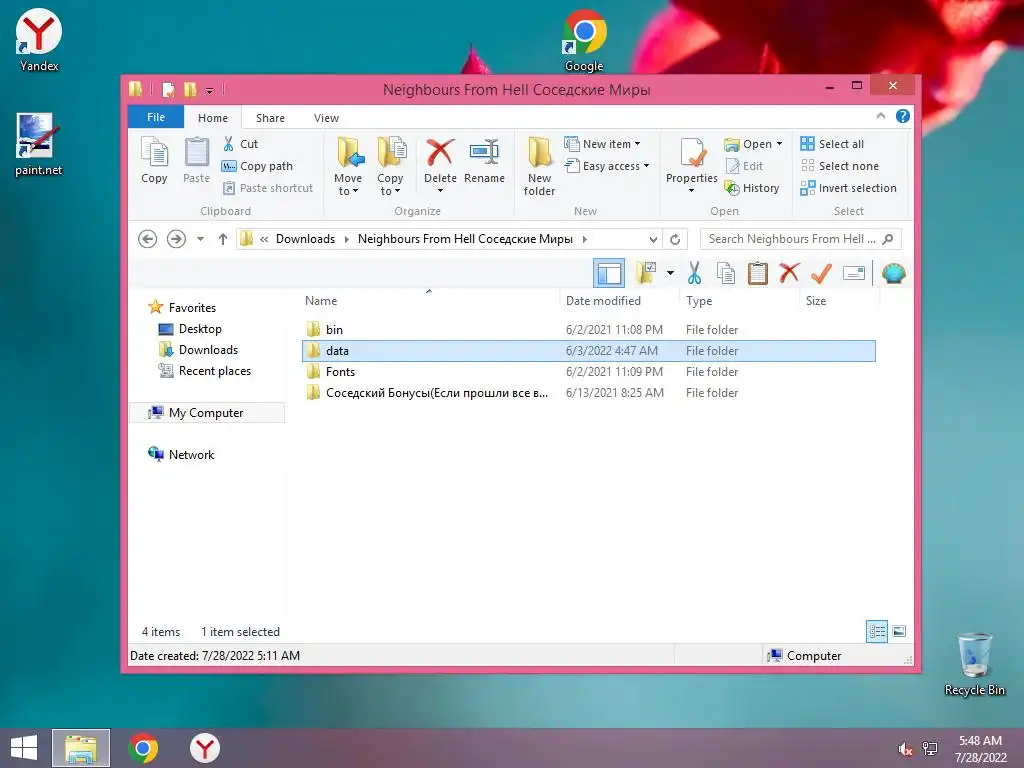The height and width of the screenshot is (768, 1024).
Task: Go back using the Back arrow
Action: point(148,239)
